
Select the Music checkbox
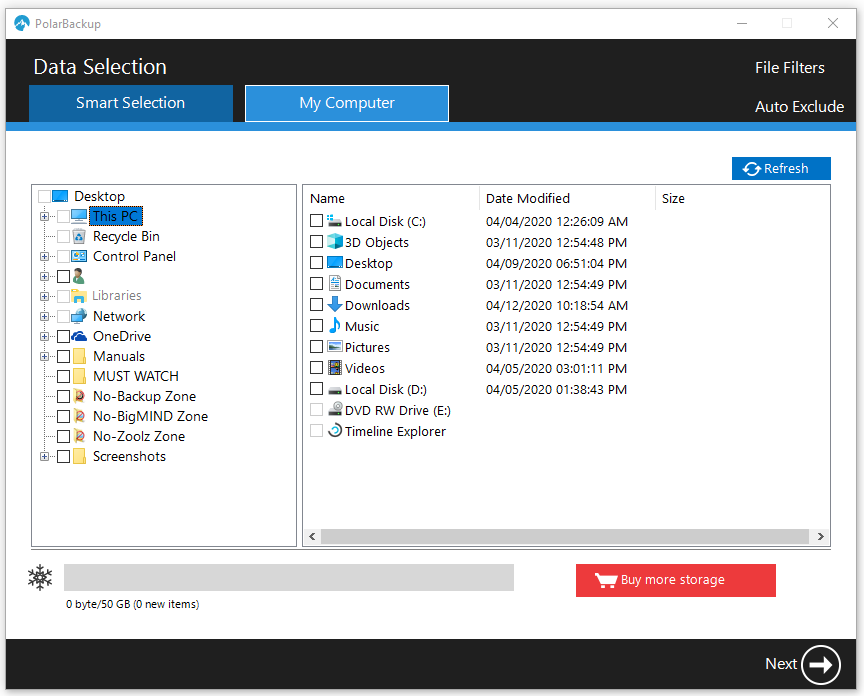(316, 326)
